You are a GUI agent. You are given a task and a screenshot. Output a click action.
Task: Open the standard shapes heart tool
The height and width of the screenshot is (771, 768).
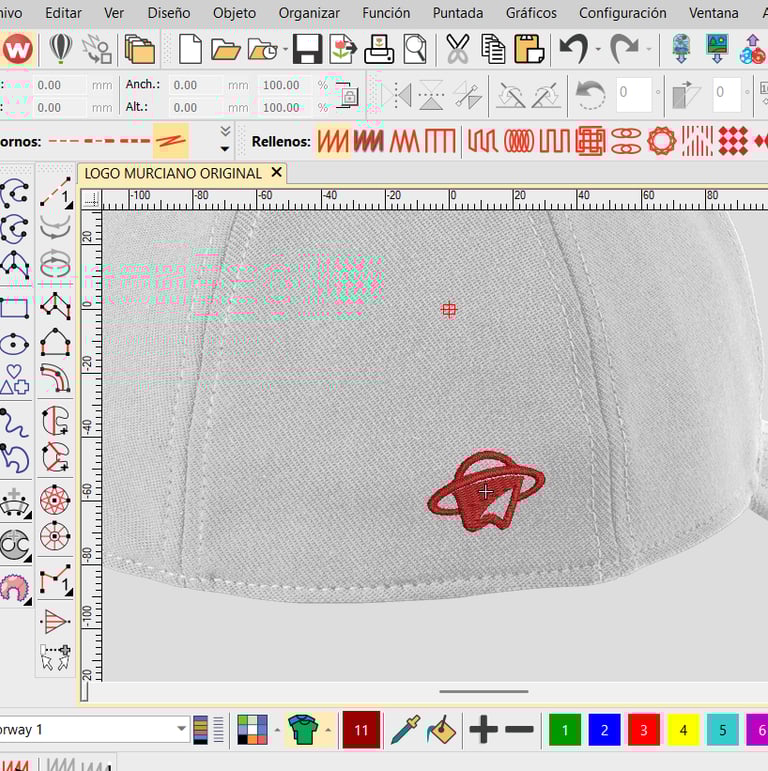point(15,380)
